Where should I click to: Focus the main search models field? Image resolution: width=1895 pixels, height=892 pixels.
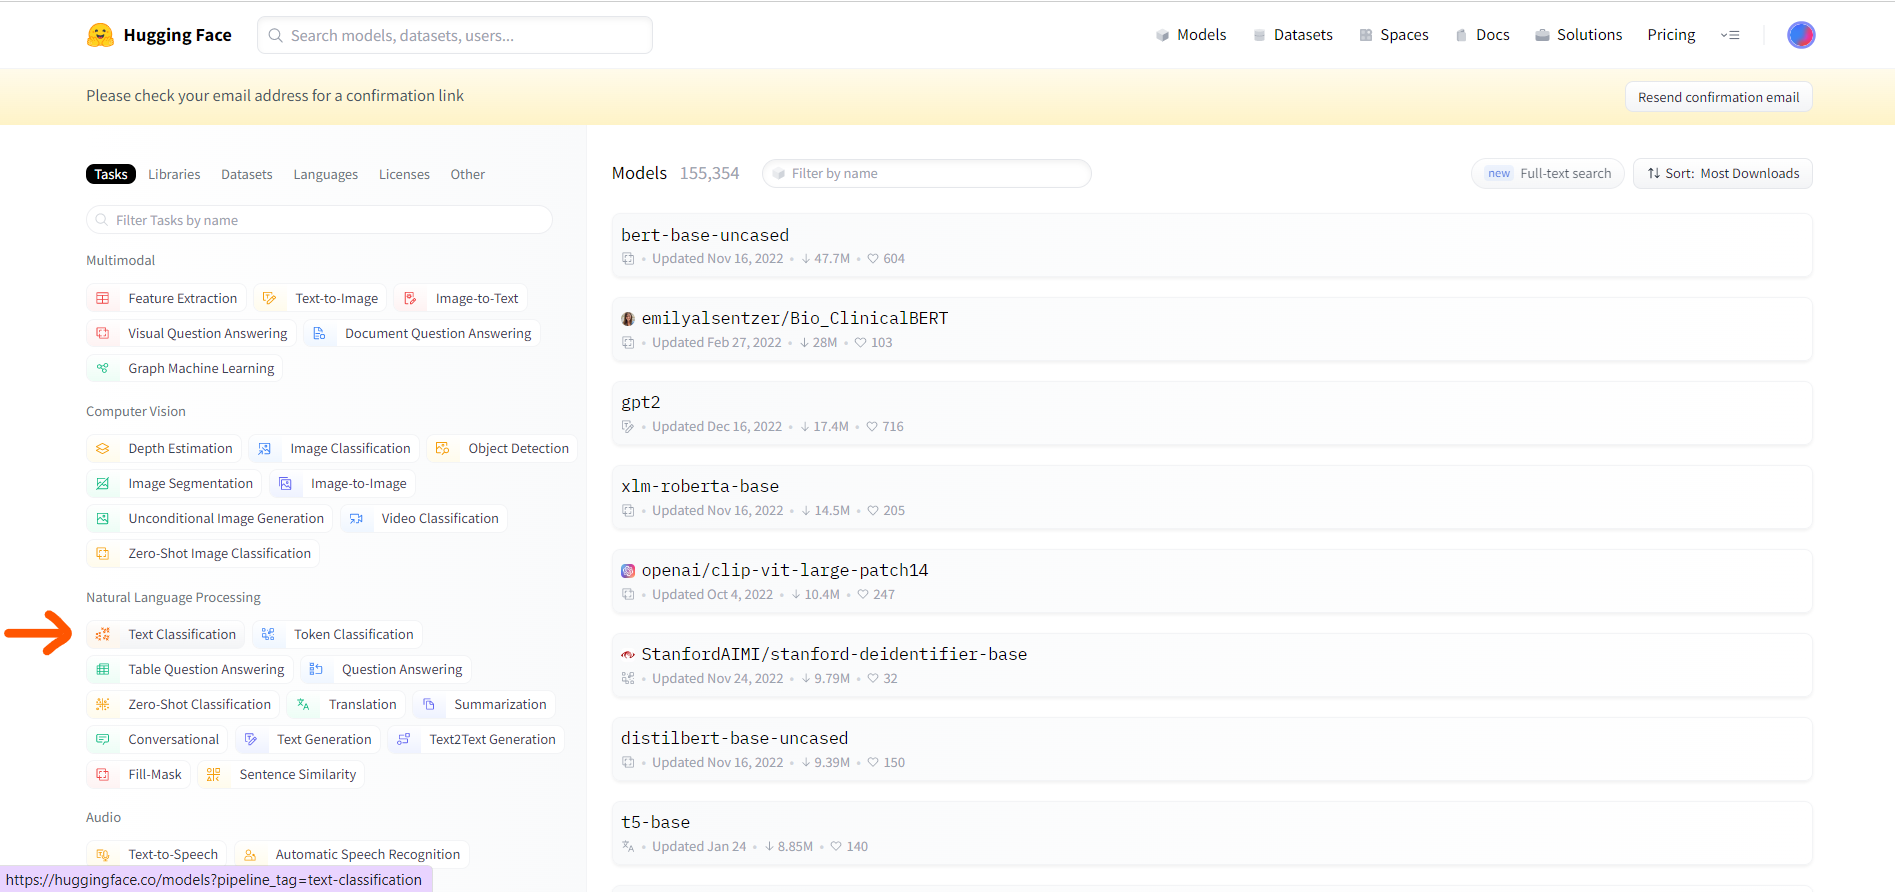pos(455,35)
